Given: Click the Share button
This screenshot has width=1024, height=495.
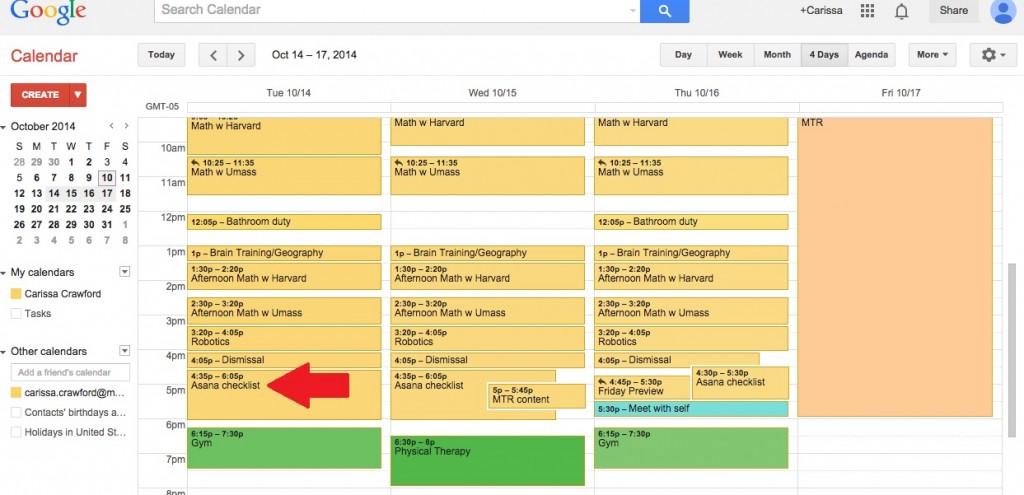Looking at the screenshot, I should pos(953,10).
